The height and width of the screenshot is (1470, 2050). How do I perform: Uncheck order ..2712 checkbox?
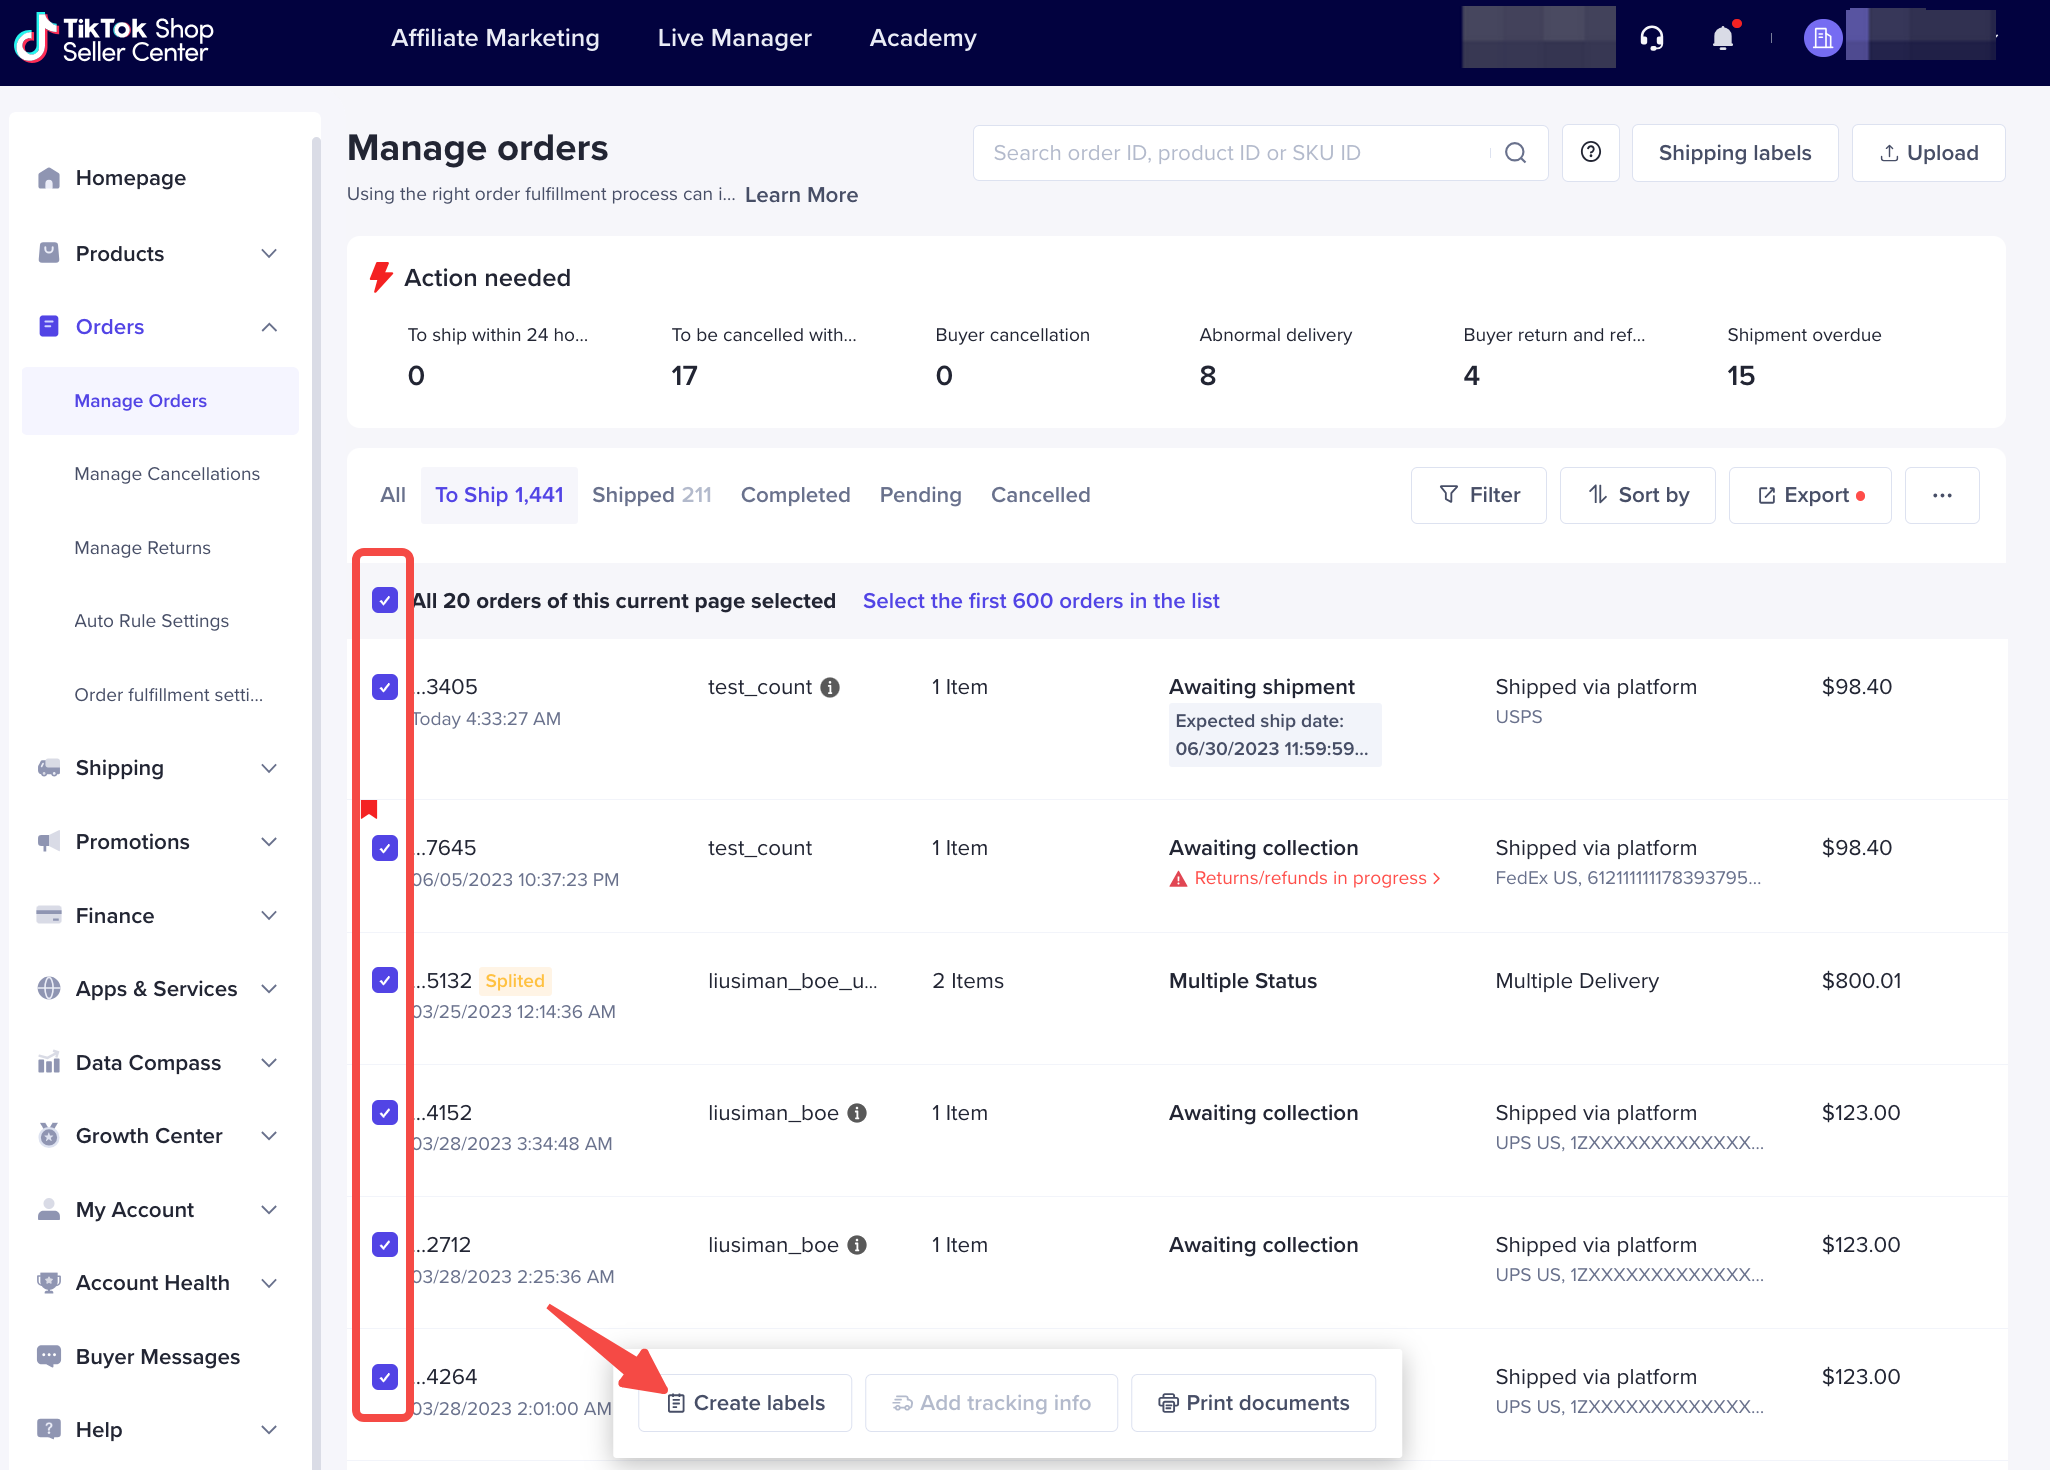[x=385, y=1245]
